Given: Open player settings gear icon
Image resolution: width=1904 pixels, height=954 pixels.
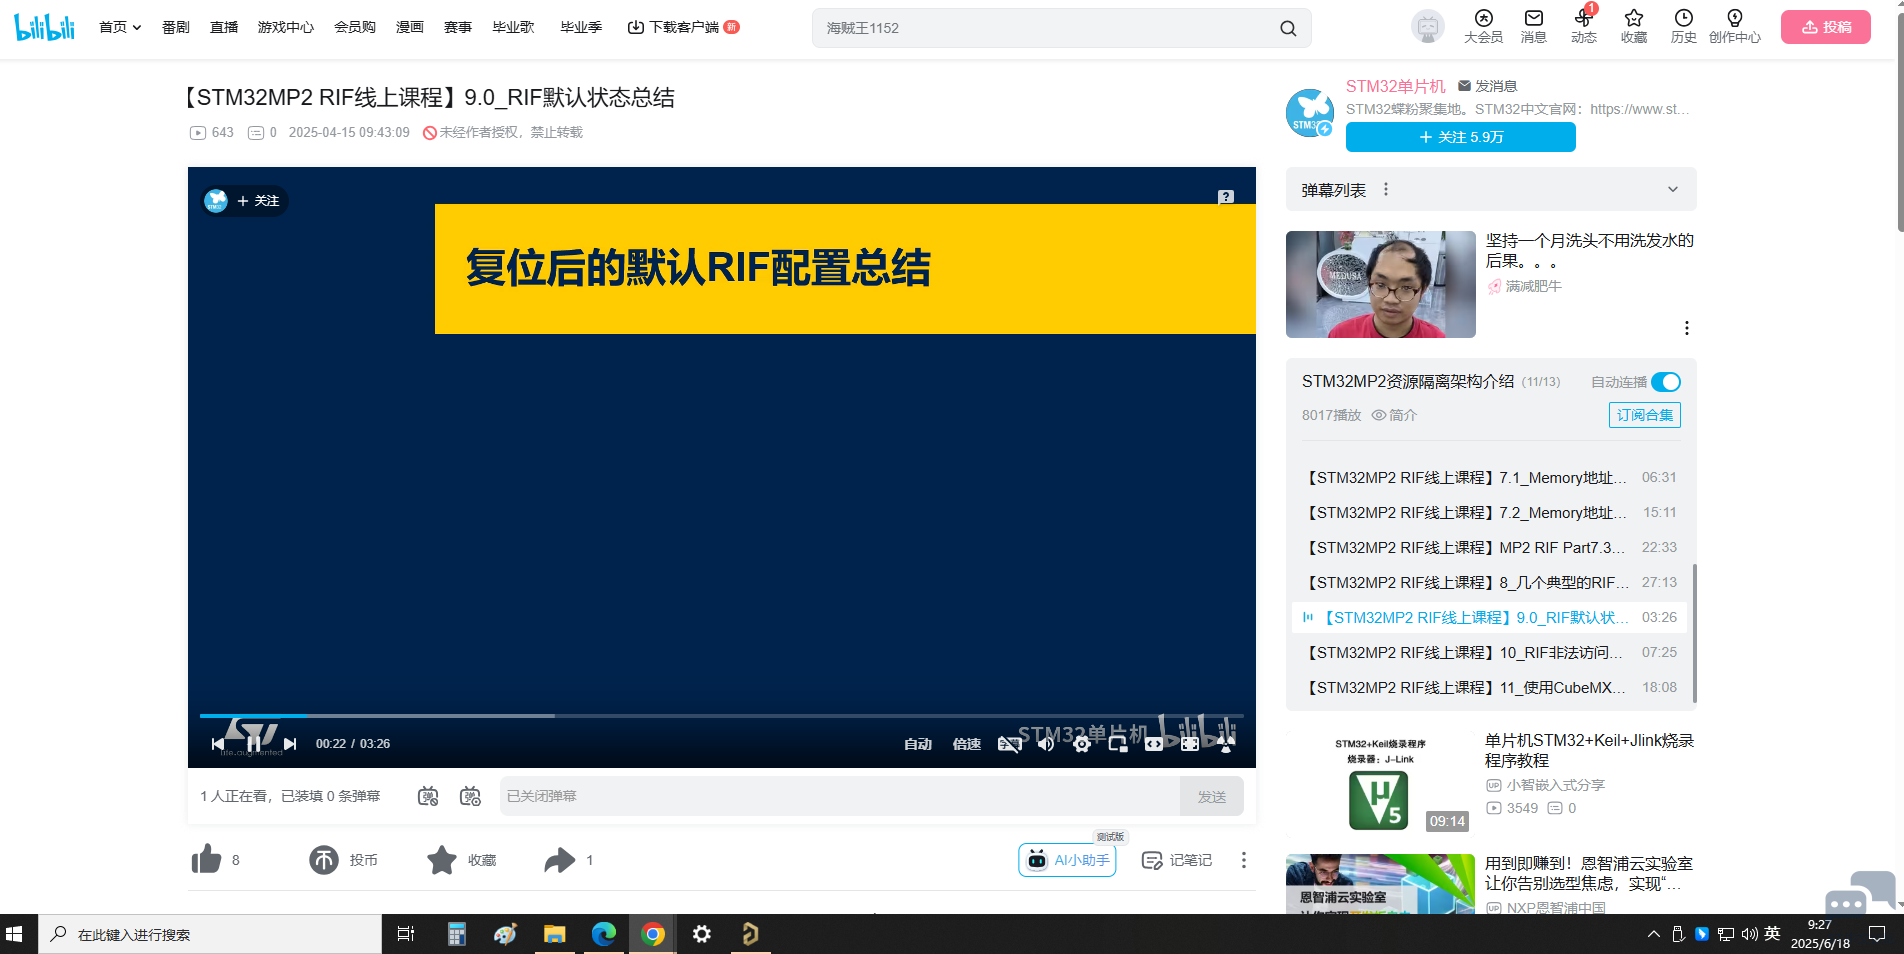Looking at the screenshot, I should [1082, 744].
